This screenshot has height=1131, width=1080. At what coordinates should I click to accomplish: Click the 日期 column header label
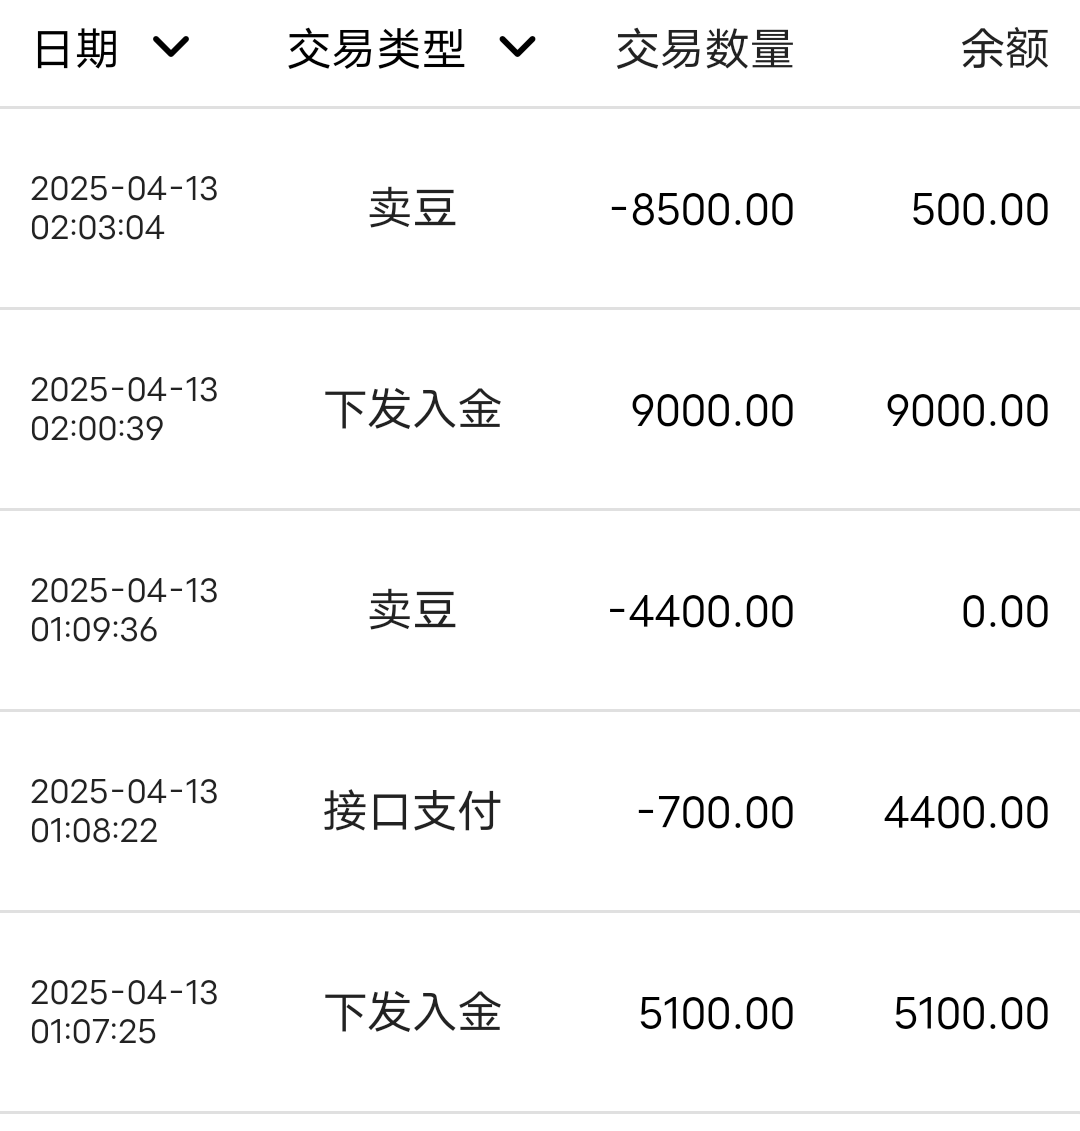(76, 49)
